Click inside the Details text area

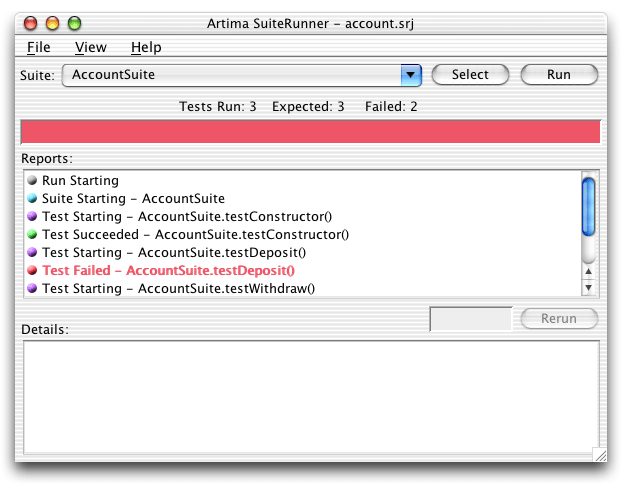(311, 397)
